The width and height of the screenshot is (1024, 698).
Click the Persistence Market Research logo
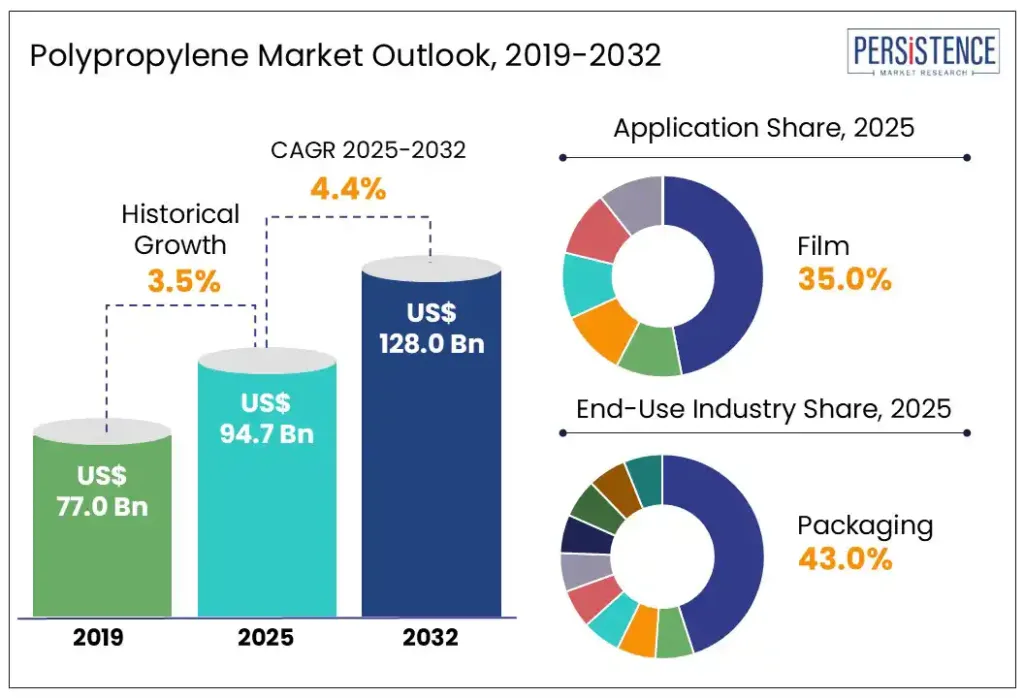click(923, 52)
